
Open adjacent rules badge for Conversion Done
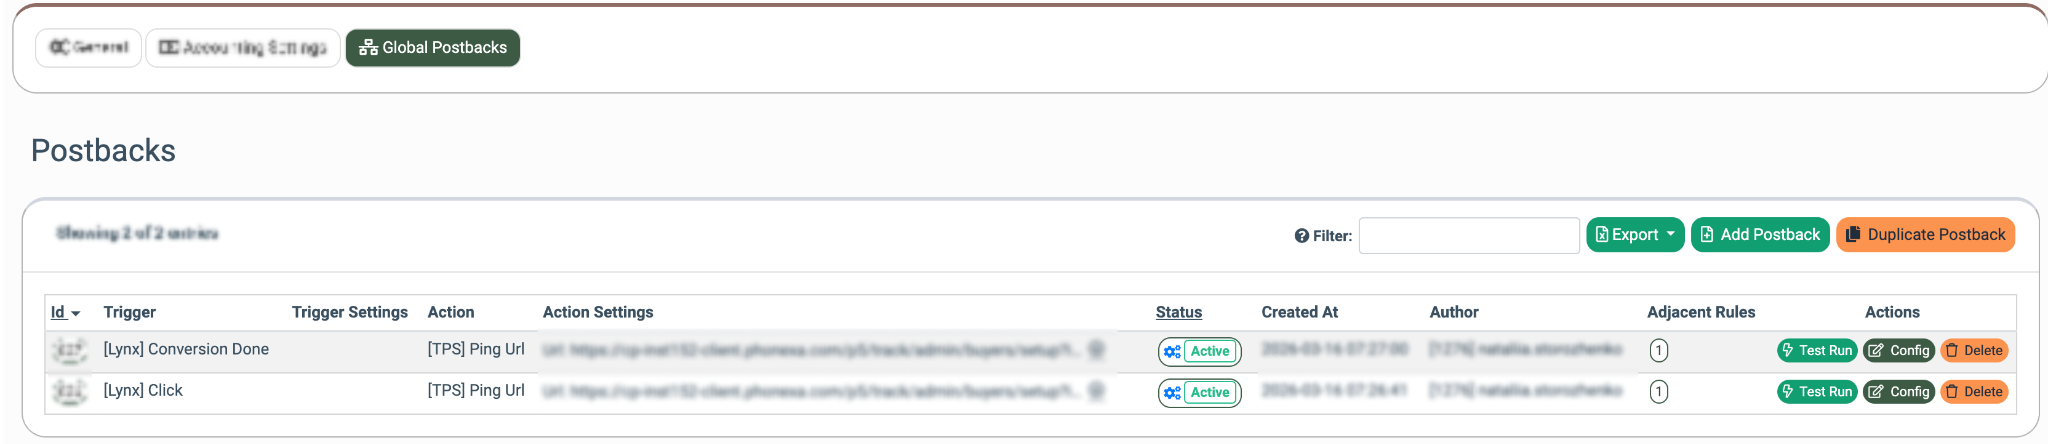(x=1658, y=351)
